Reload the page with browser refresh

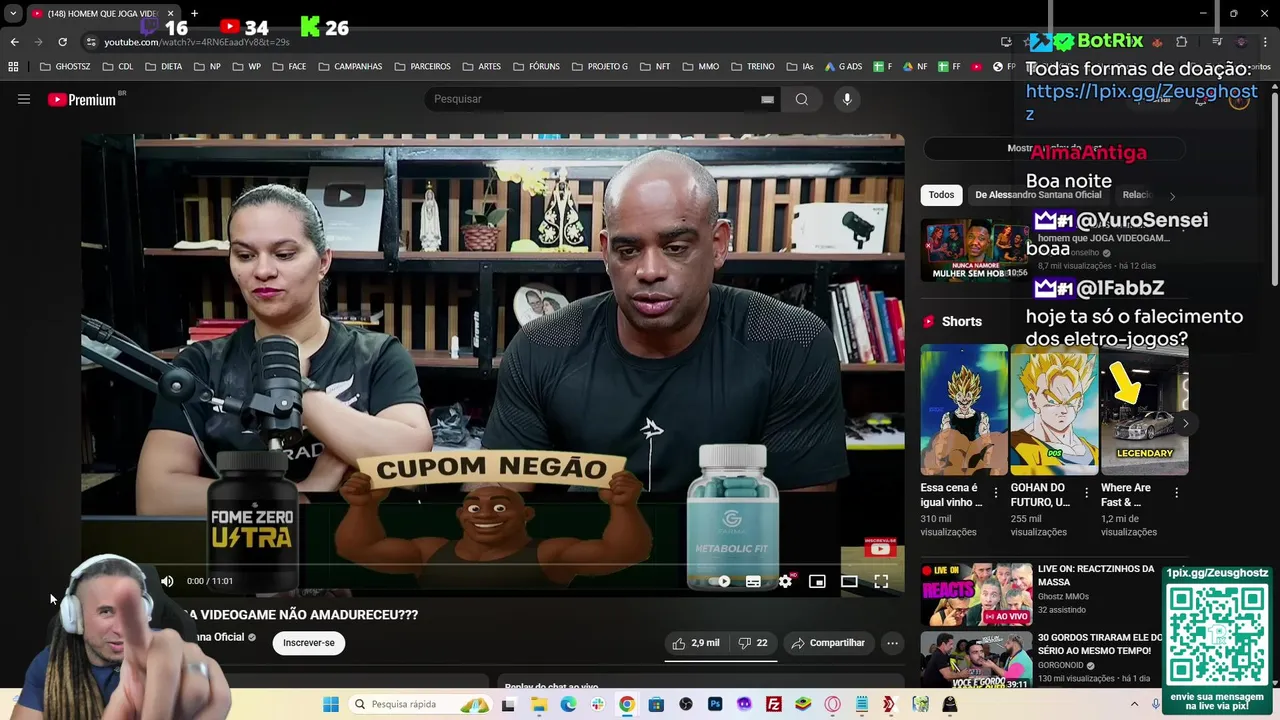[x=62, y=42]
